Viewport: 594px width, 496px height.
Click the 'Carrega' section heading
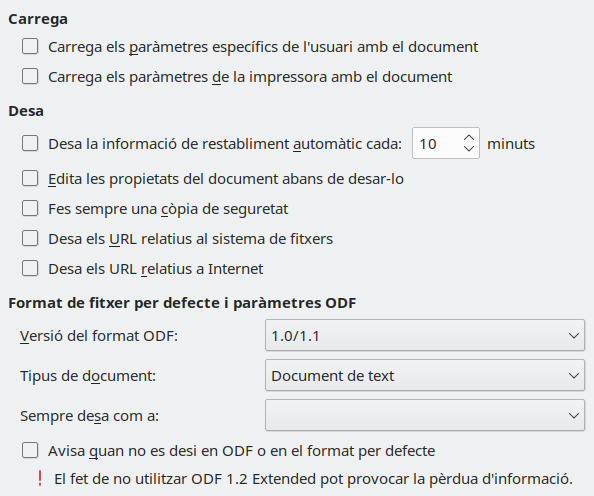pos(38,19)
